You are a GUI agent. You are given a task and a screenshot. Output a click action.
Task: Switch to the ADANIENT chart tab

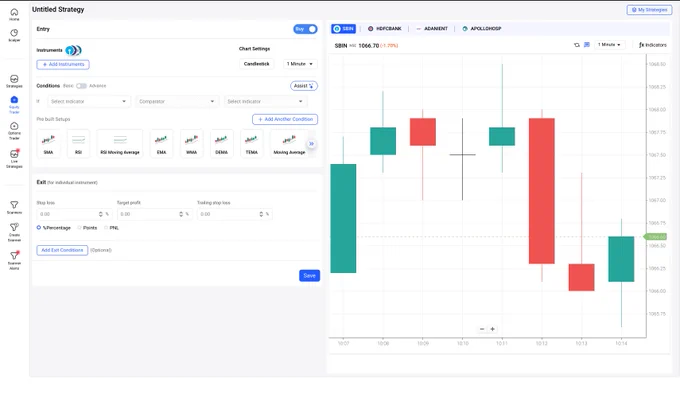coord(432,29)
